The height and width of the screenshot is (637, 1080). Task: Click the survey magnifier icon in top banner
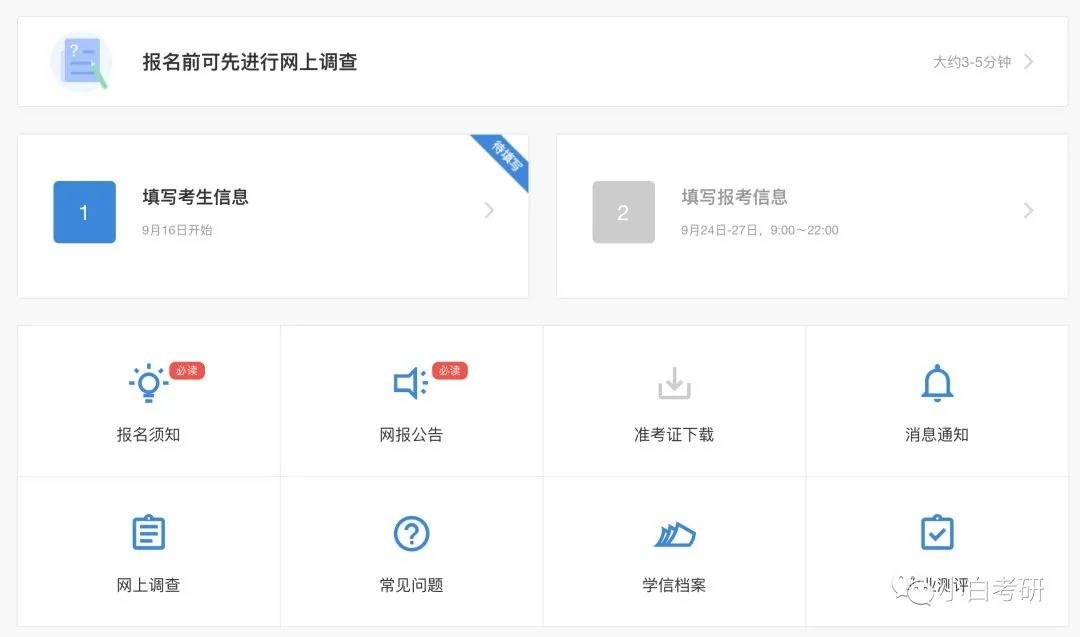click(80, 61)
